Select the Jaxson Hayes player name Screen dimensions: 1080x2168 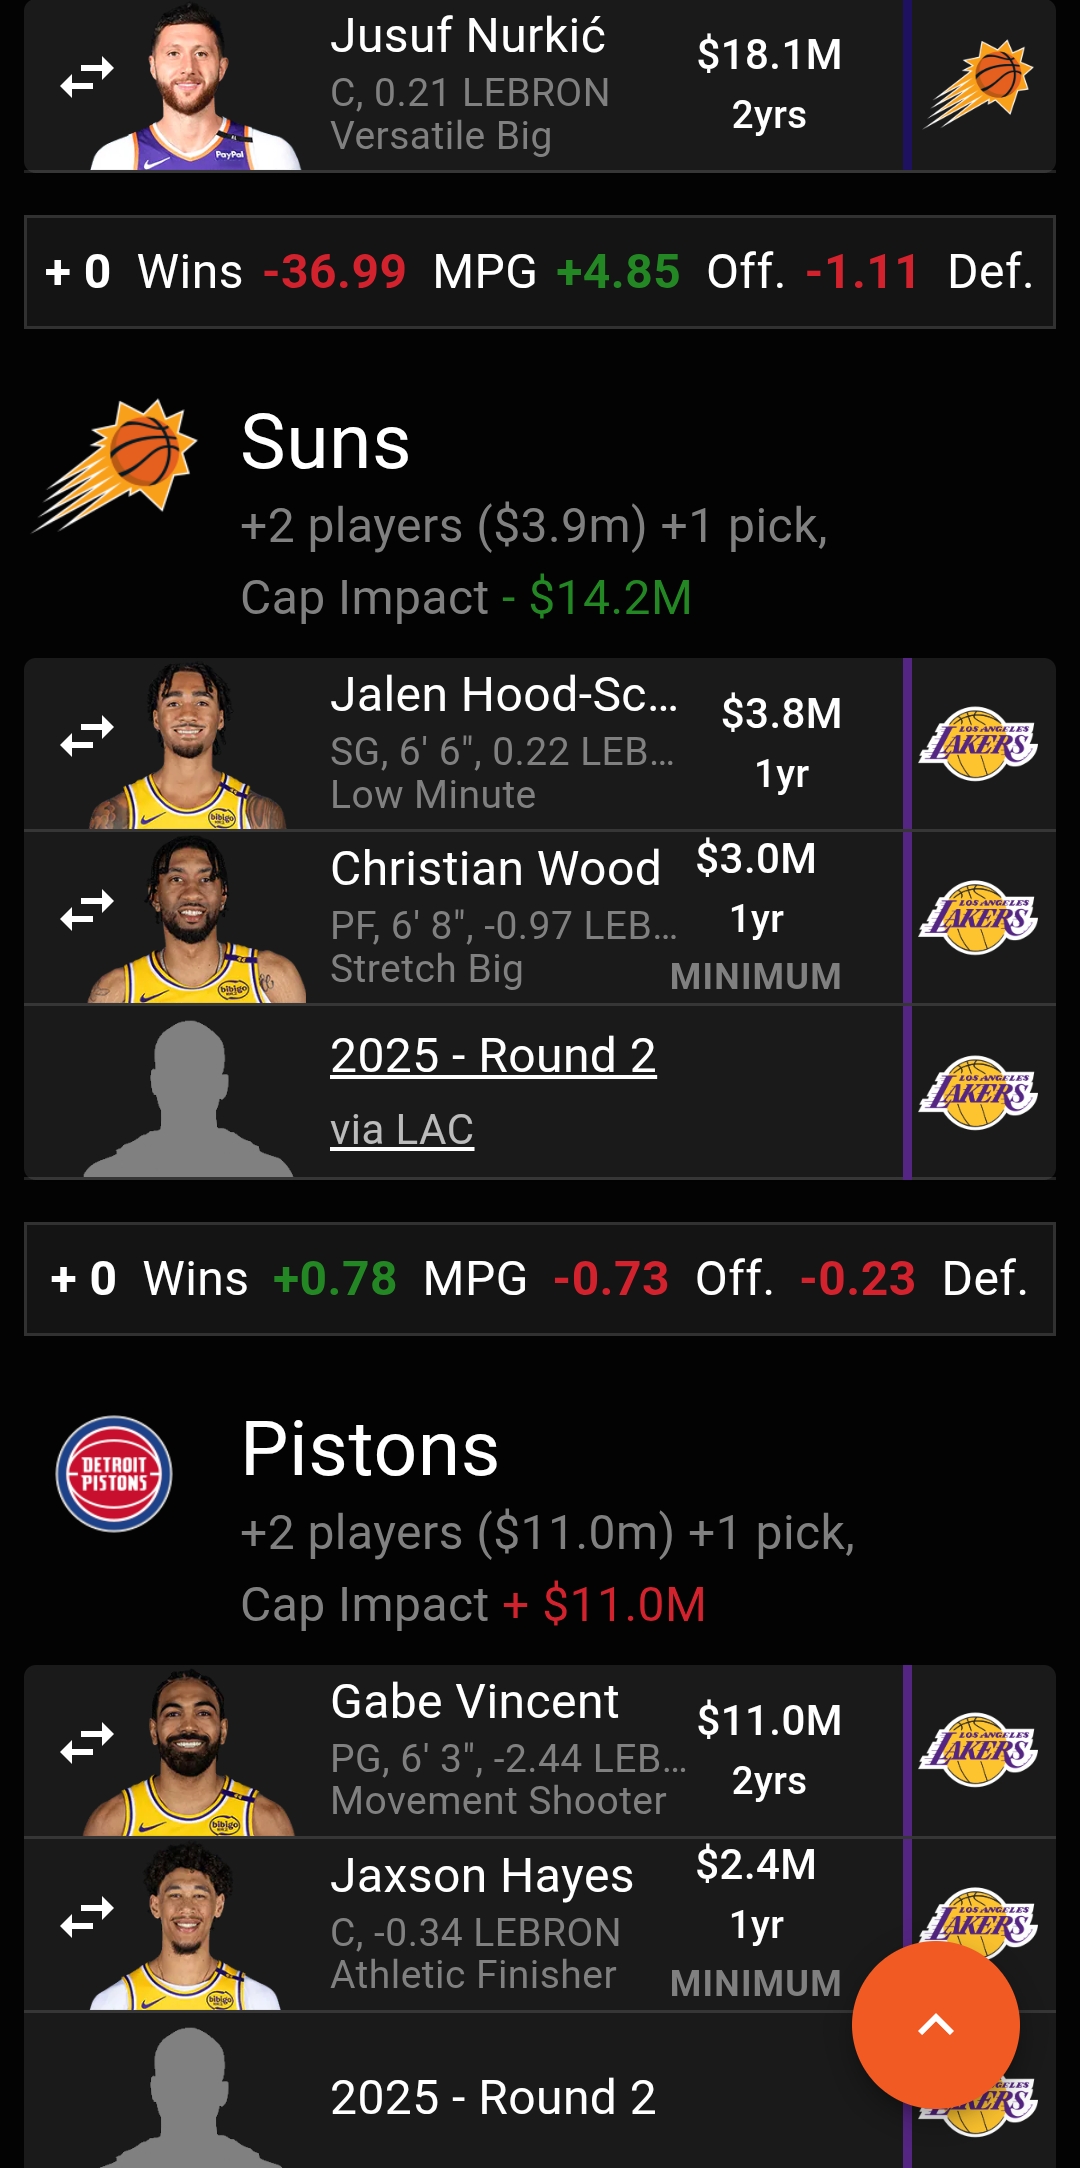[x=482, y=1876]
